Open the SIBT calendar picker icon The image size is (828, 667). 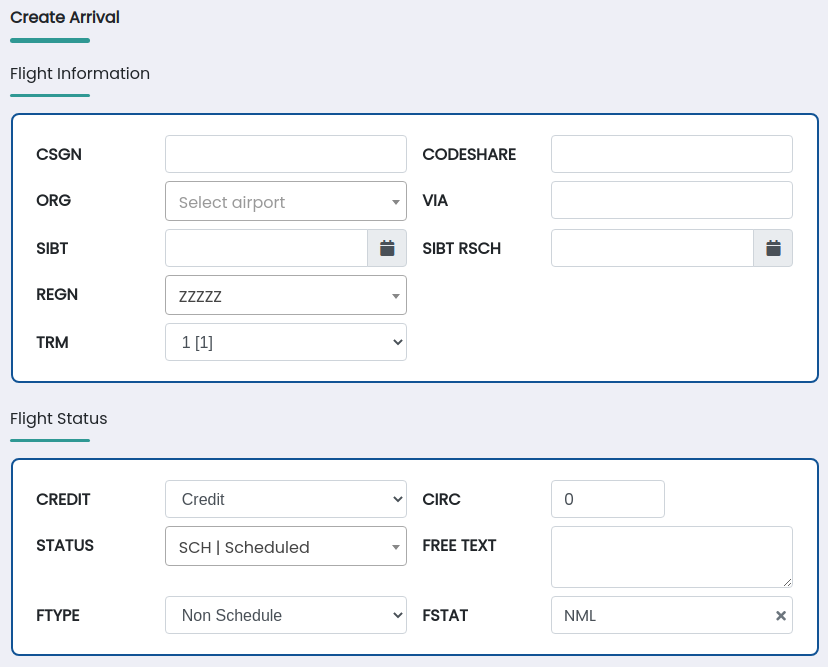point(387,248)
